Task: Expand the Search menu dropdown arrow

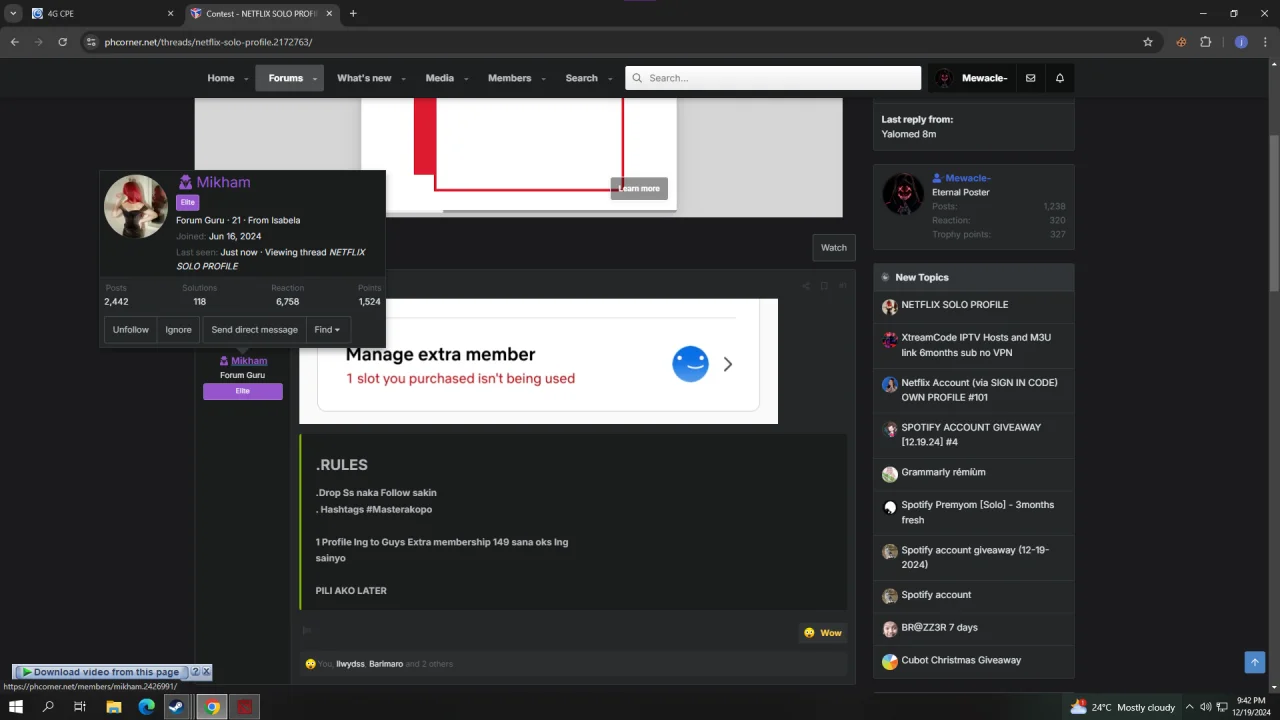Action: (x=609, y=79)
